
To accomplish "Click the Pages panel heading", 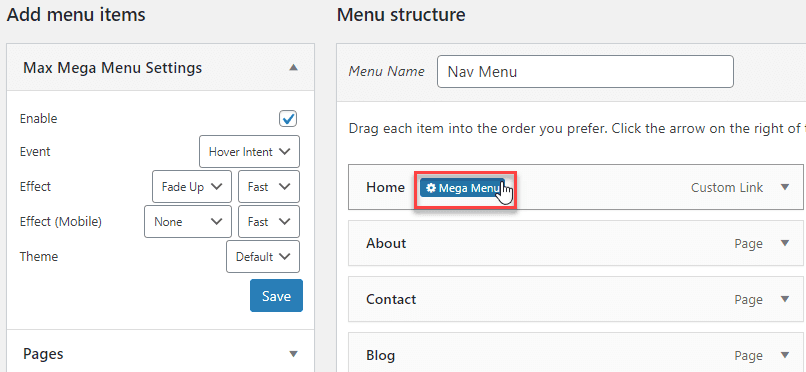I will [x=43, y=354].
